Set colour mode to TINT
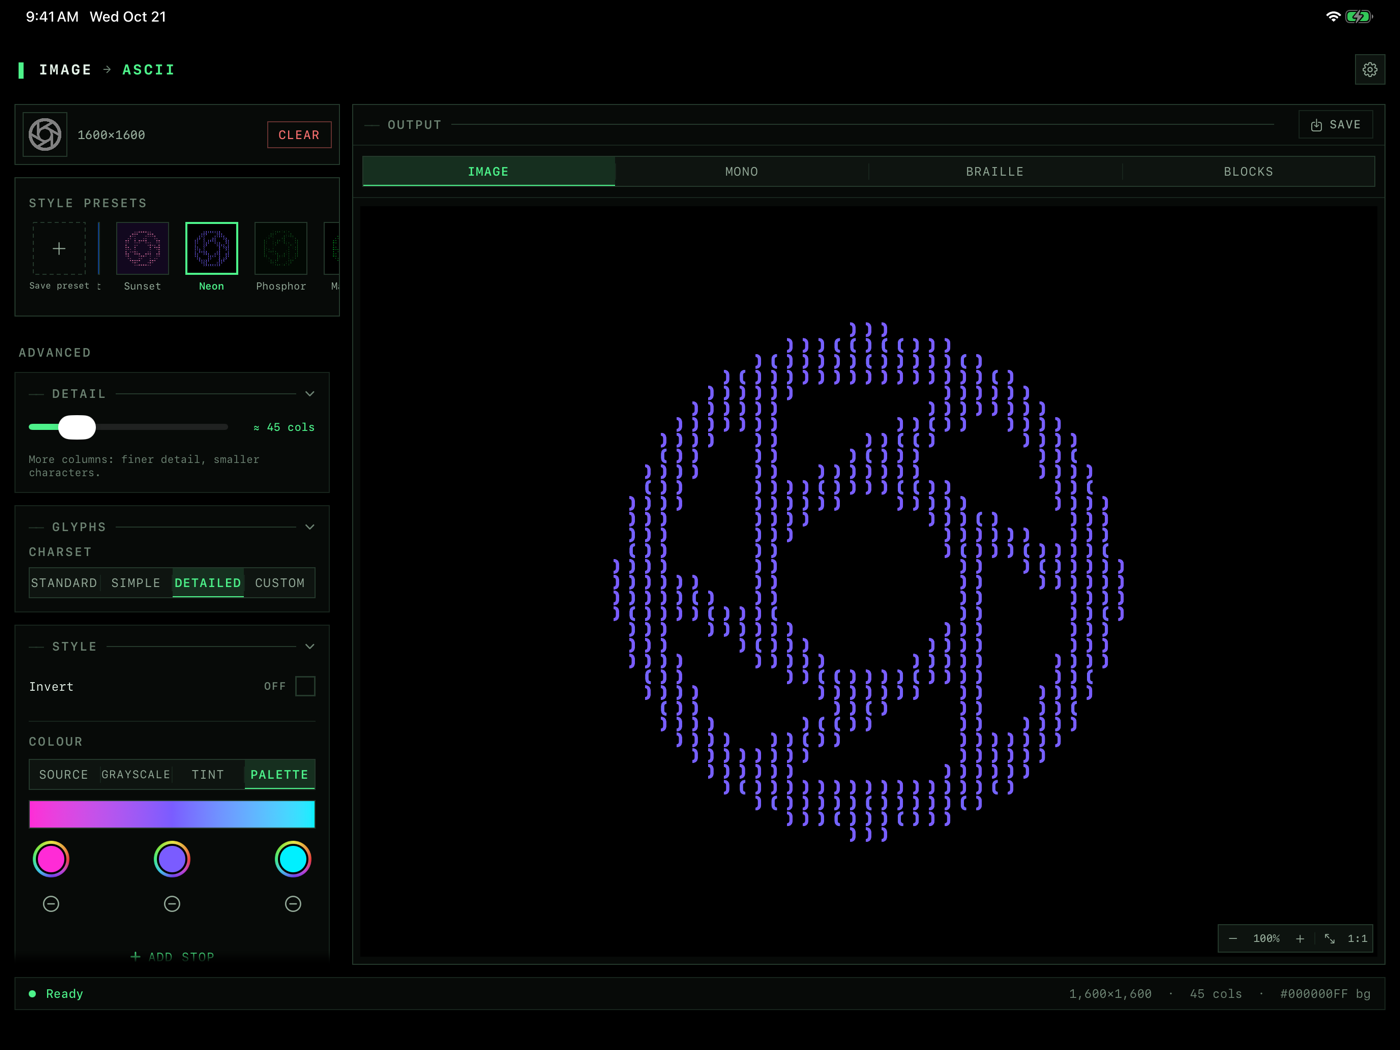This screenshot has width=1400, height=1050. coord(208,775)
